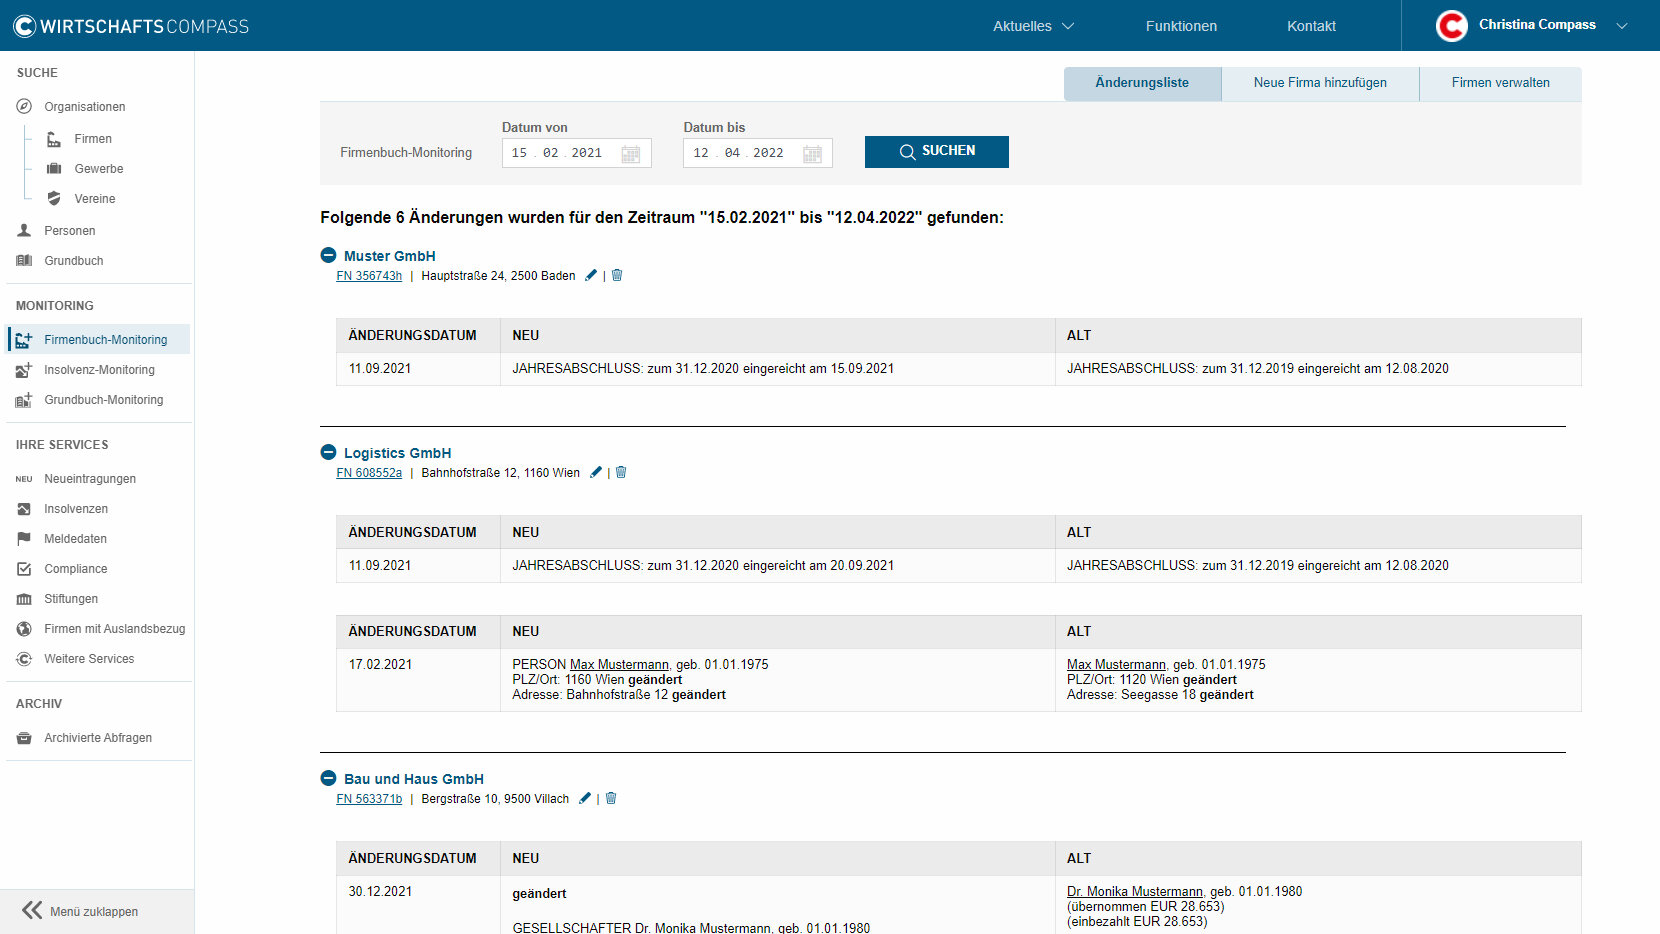Open calendar picker for Datum von
The width and height of the screenshot is (1660, 934).
pos(631,154)
